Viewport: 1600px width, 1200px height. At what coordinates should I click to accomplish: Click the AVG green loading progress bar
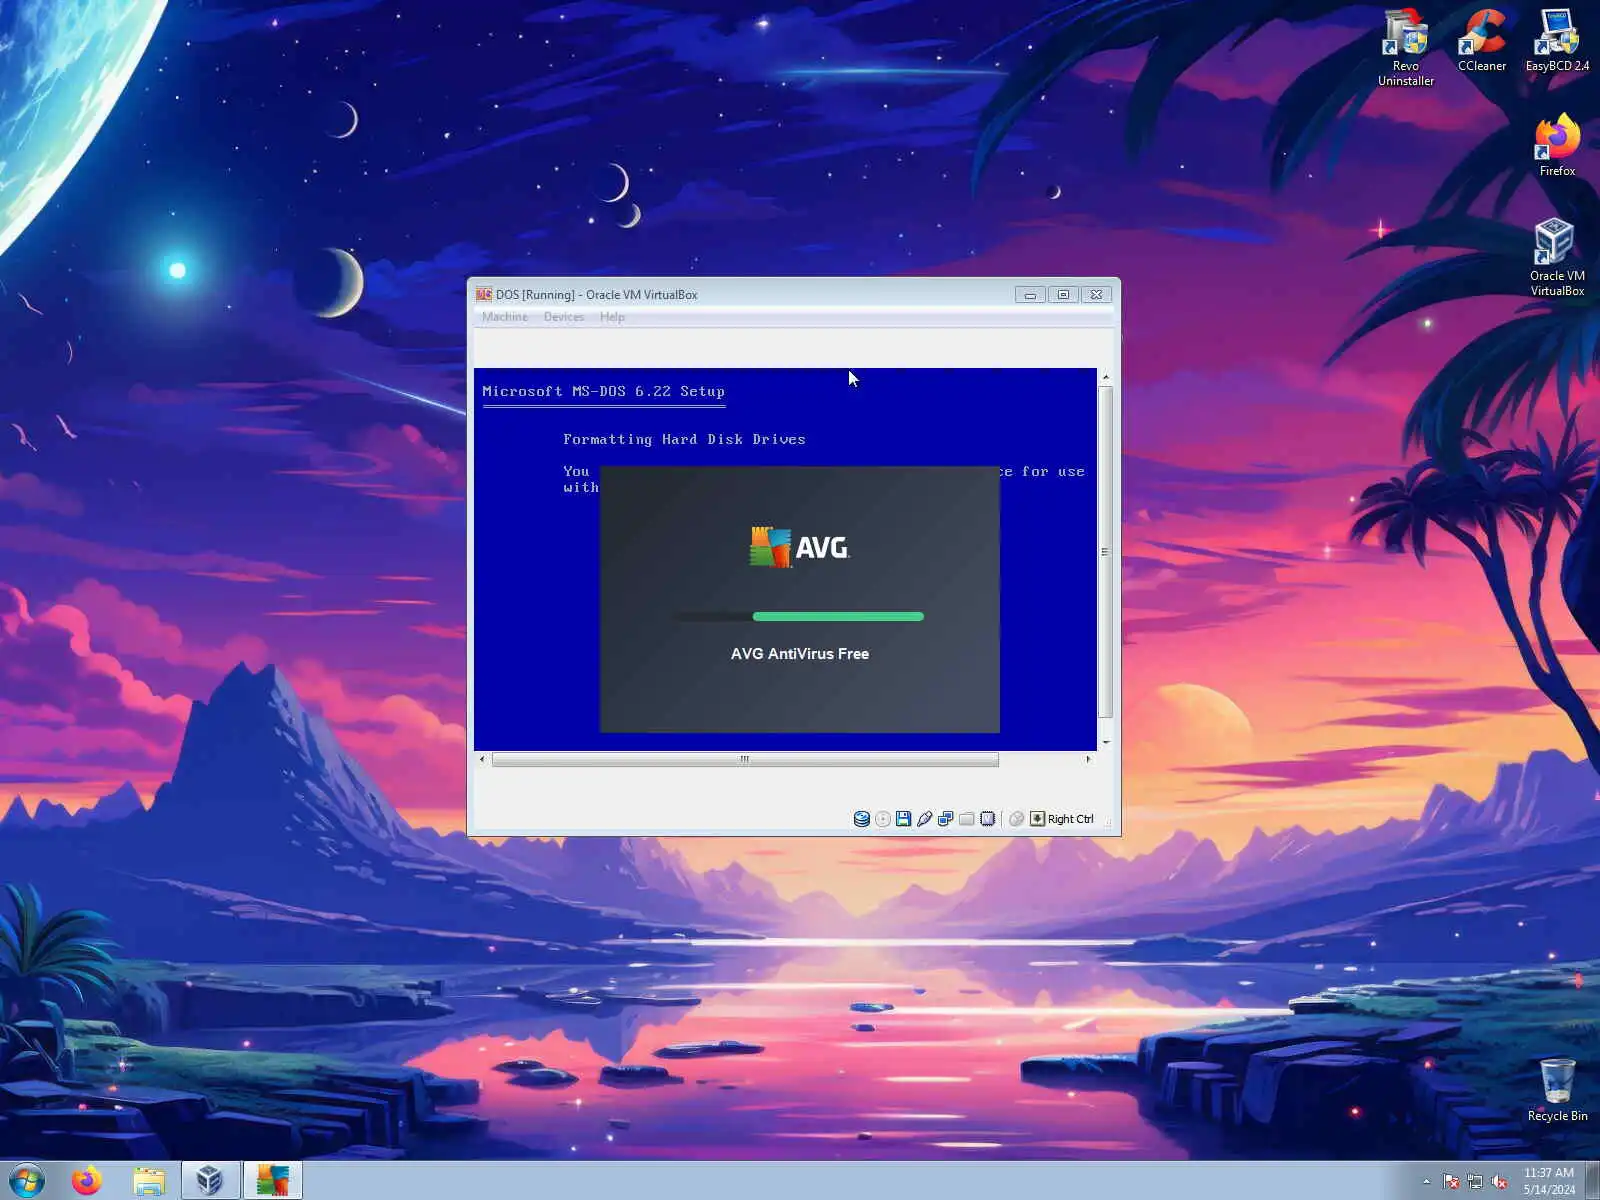coord(838,617)
